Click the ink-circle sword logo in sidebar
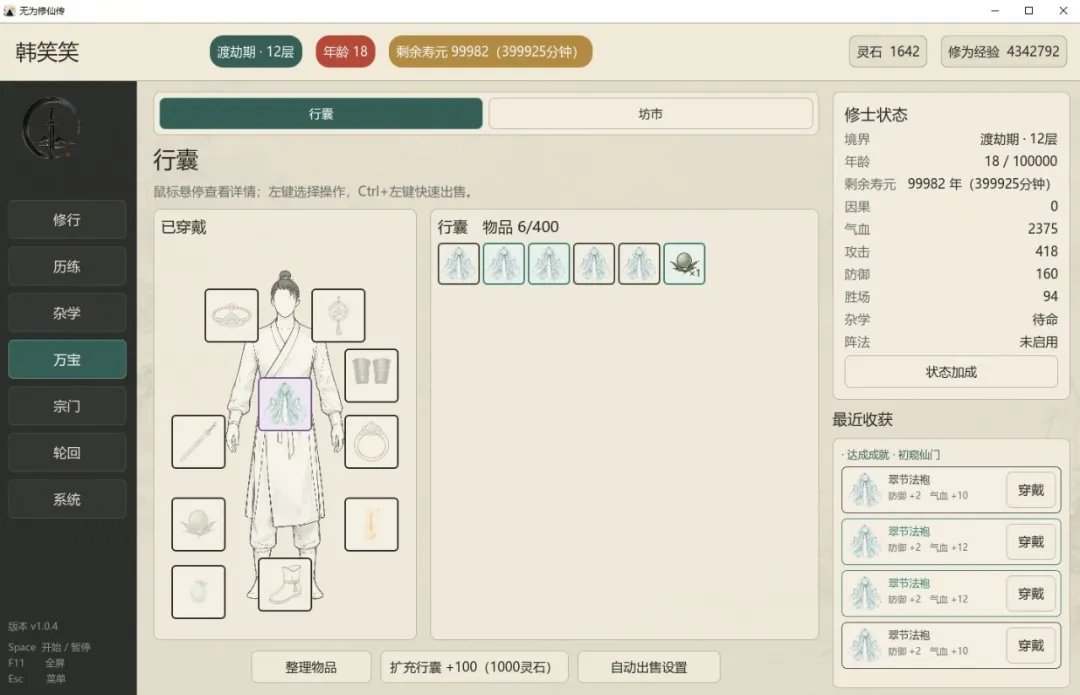Screen dimensions: 1080x695 coord(52,129)
